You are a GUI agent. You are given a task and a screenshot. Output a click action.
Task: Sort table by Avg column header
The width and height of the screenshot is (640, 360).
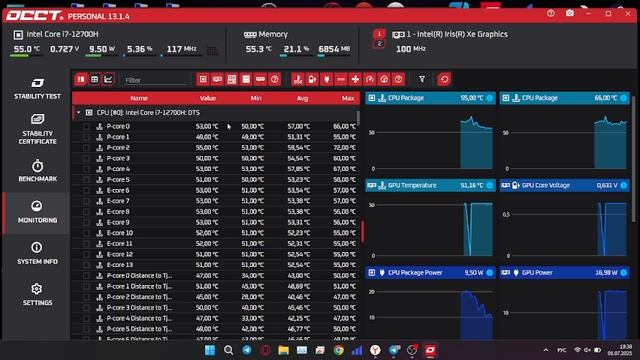point(302,98)
